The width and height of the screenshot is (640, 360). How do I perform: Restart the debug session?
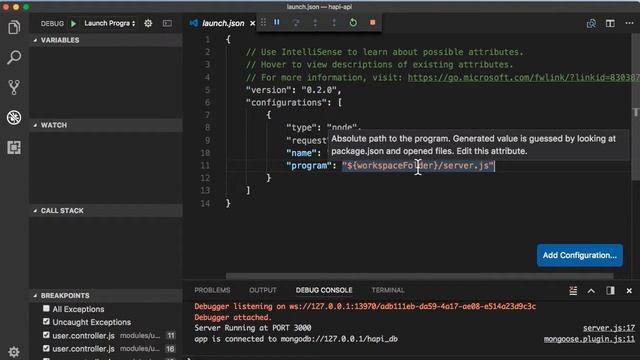(353, 22)
